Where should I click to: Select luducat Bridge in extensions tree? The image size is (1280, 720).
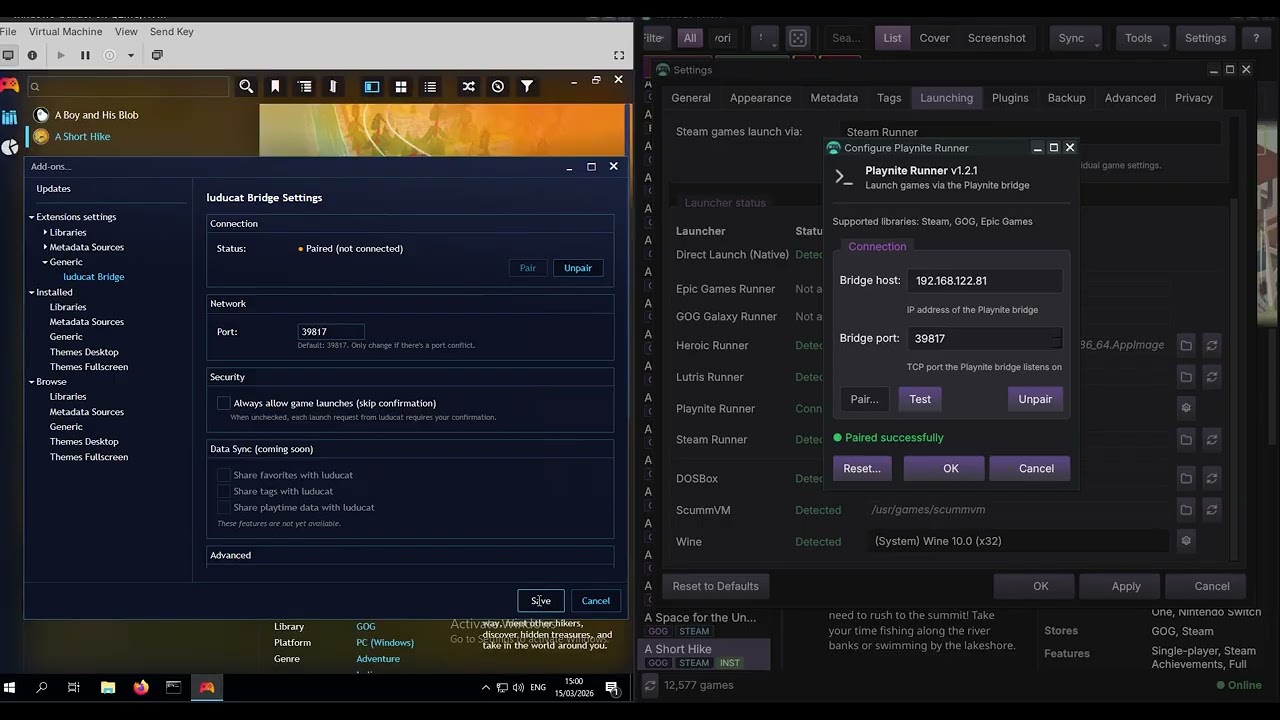pyautogui.click(x=94, y=277)
